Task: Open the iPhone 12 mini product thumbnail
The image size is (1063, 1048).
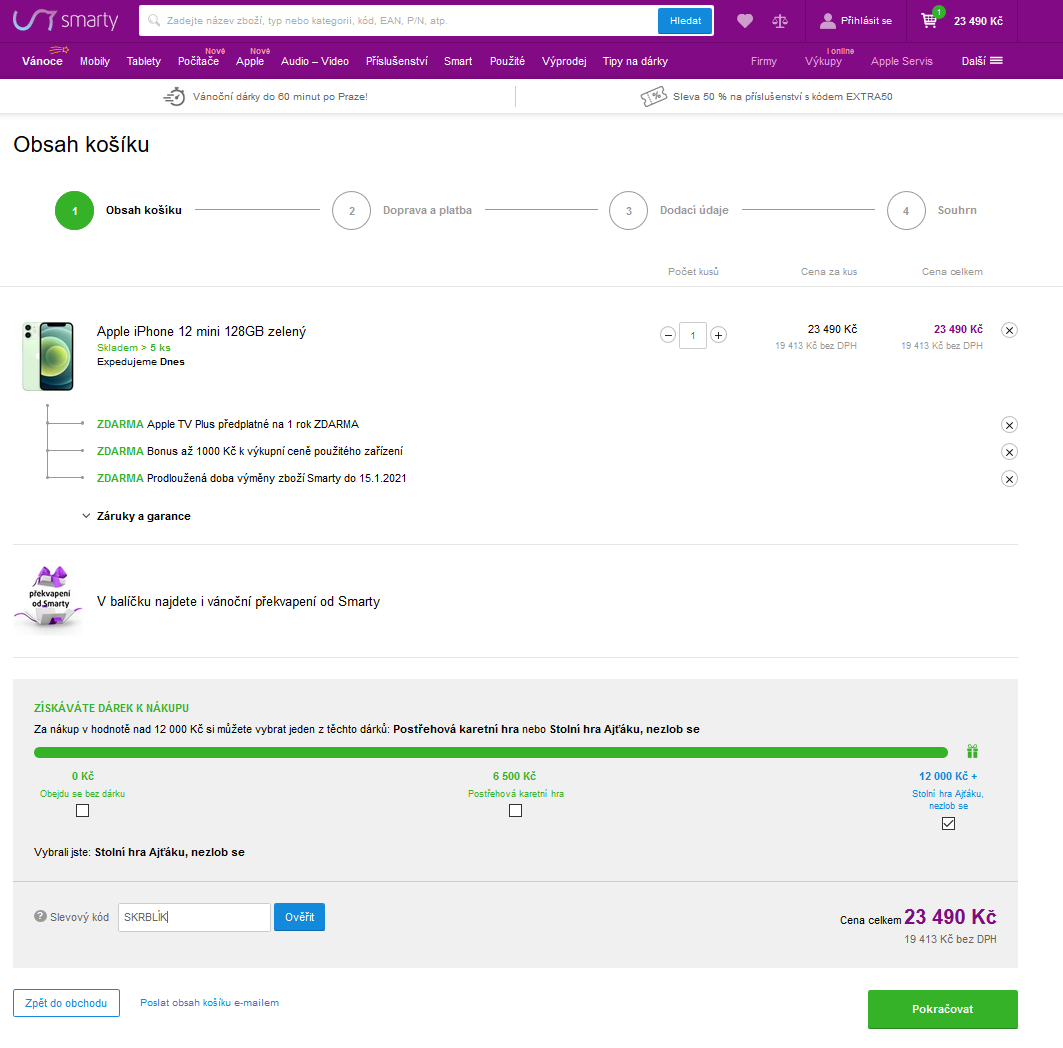Action: 48,356
